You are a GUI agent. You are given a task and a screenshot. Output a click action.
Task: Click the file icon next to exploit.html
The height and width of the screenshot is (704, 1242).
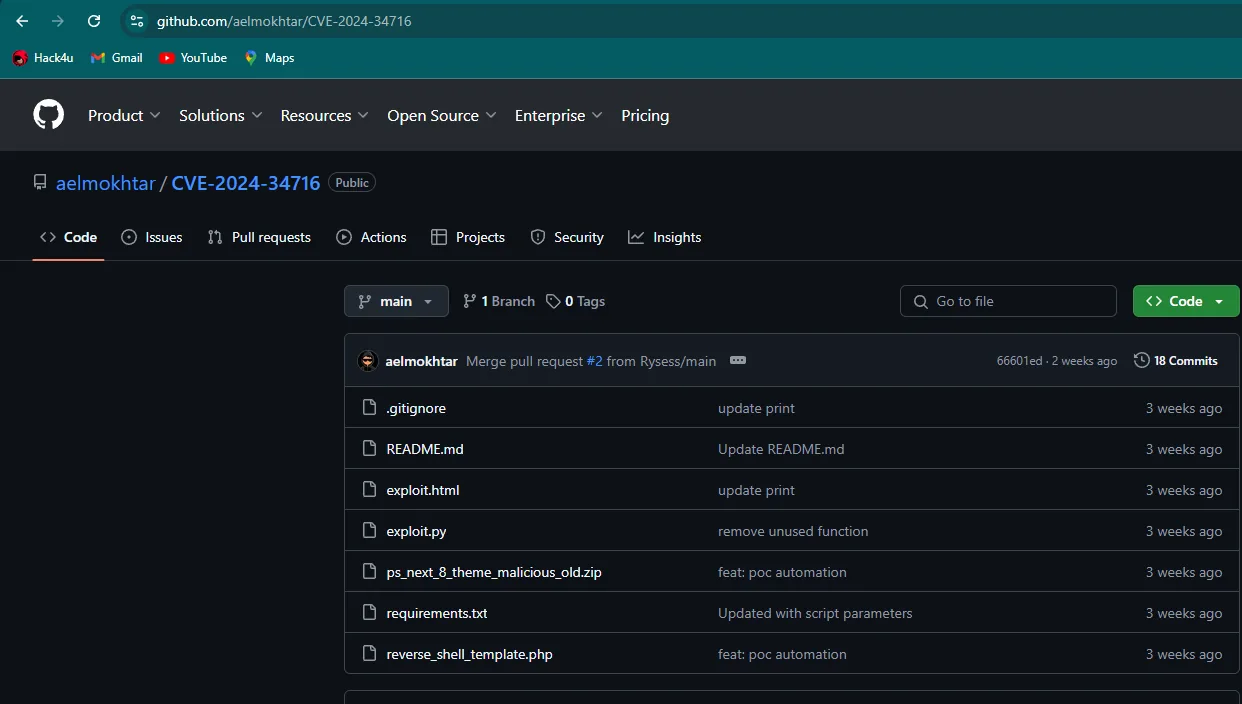(369, 490)
